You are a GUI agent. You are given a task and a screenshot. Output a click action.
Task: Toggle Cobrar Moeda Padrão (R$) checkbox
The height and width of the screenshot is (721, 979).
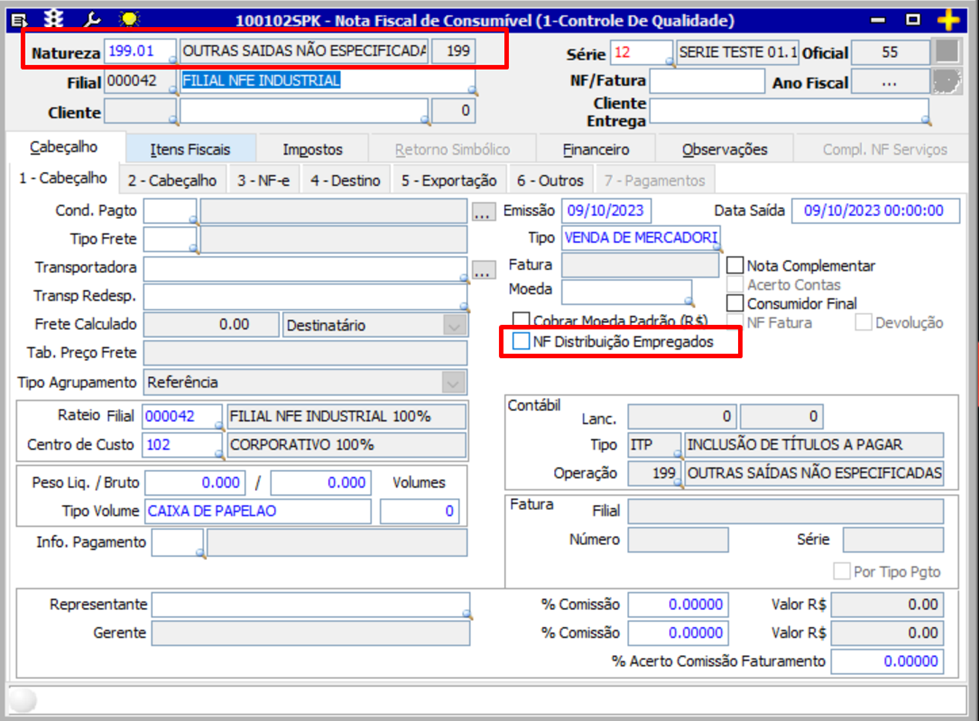(521, 320)
